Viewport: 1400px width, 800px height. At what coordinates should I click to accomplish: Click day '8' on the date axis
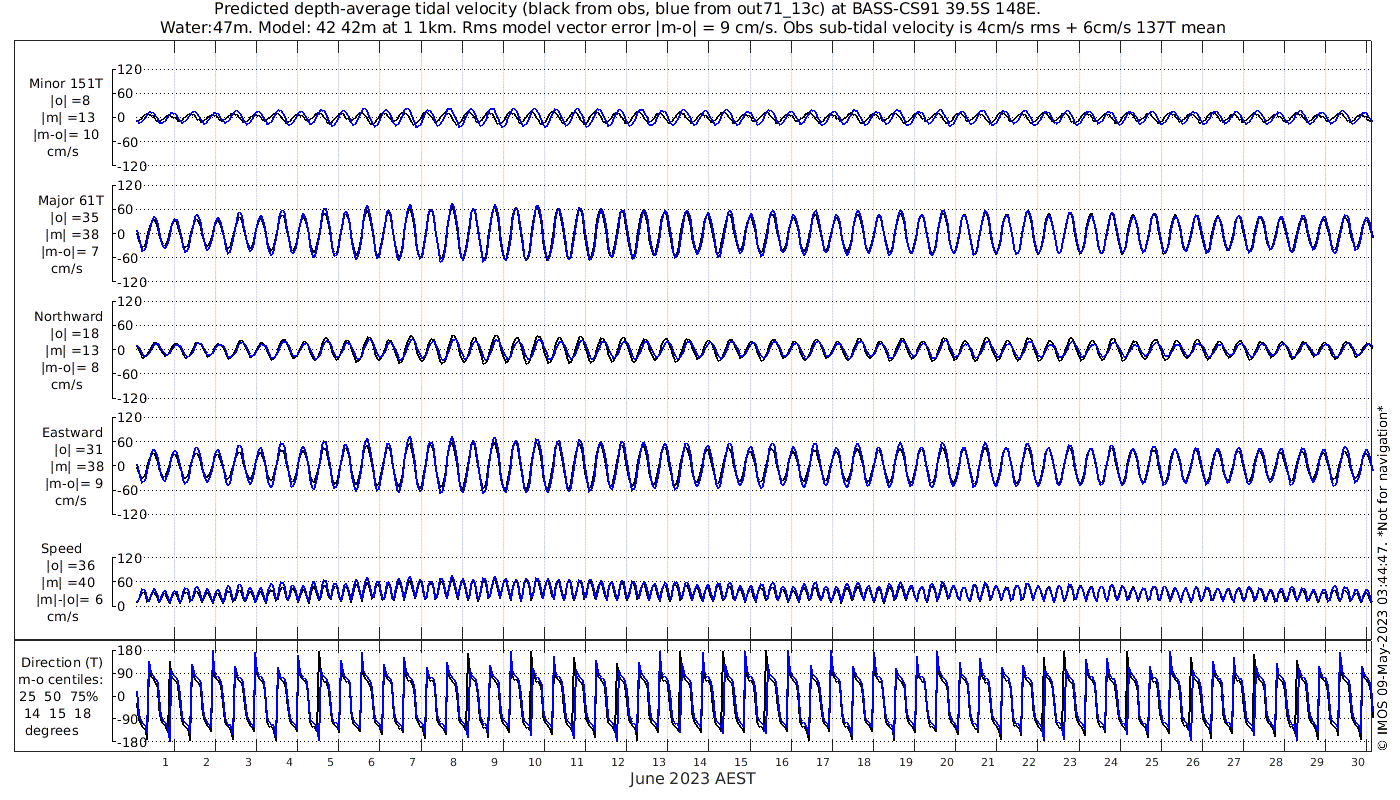point(453,762)
